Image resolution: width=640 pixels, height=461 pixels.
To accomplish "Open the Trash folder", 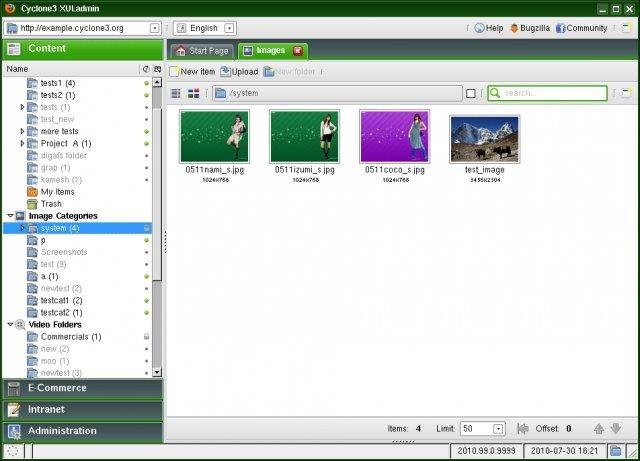I will click(50, 204).
